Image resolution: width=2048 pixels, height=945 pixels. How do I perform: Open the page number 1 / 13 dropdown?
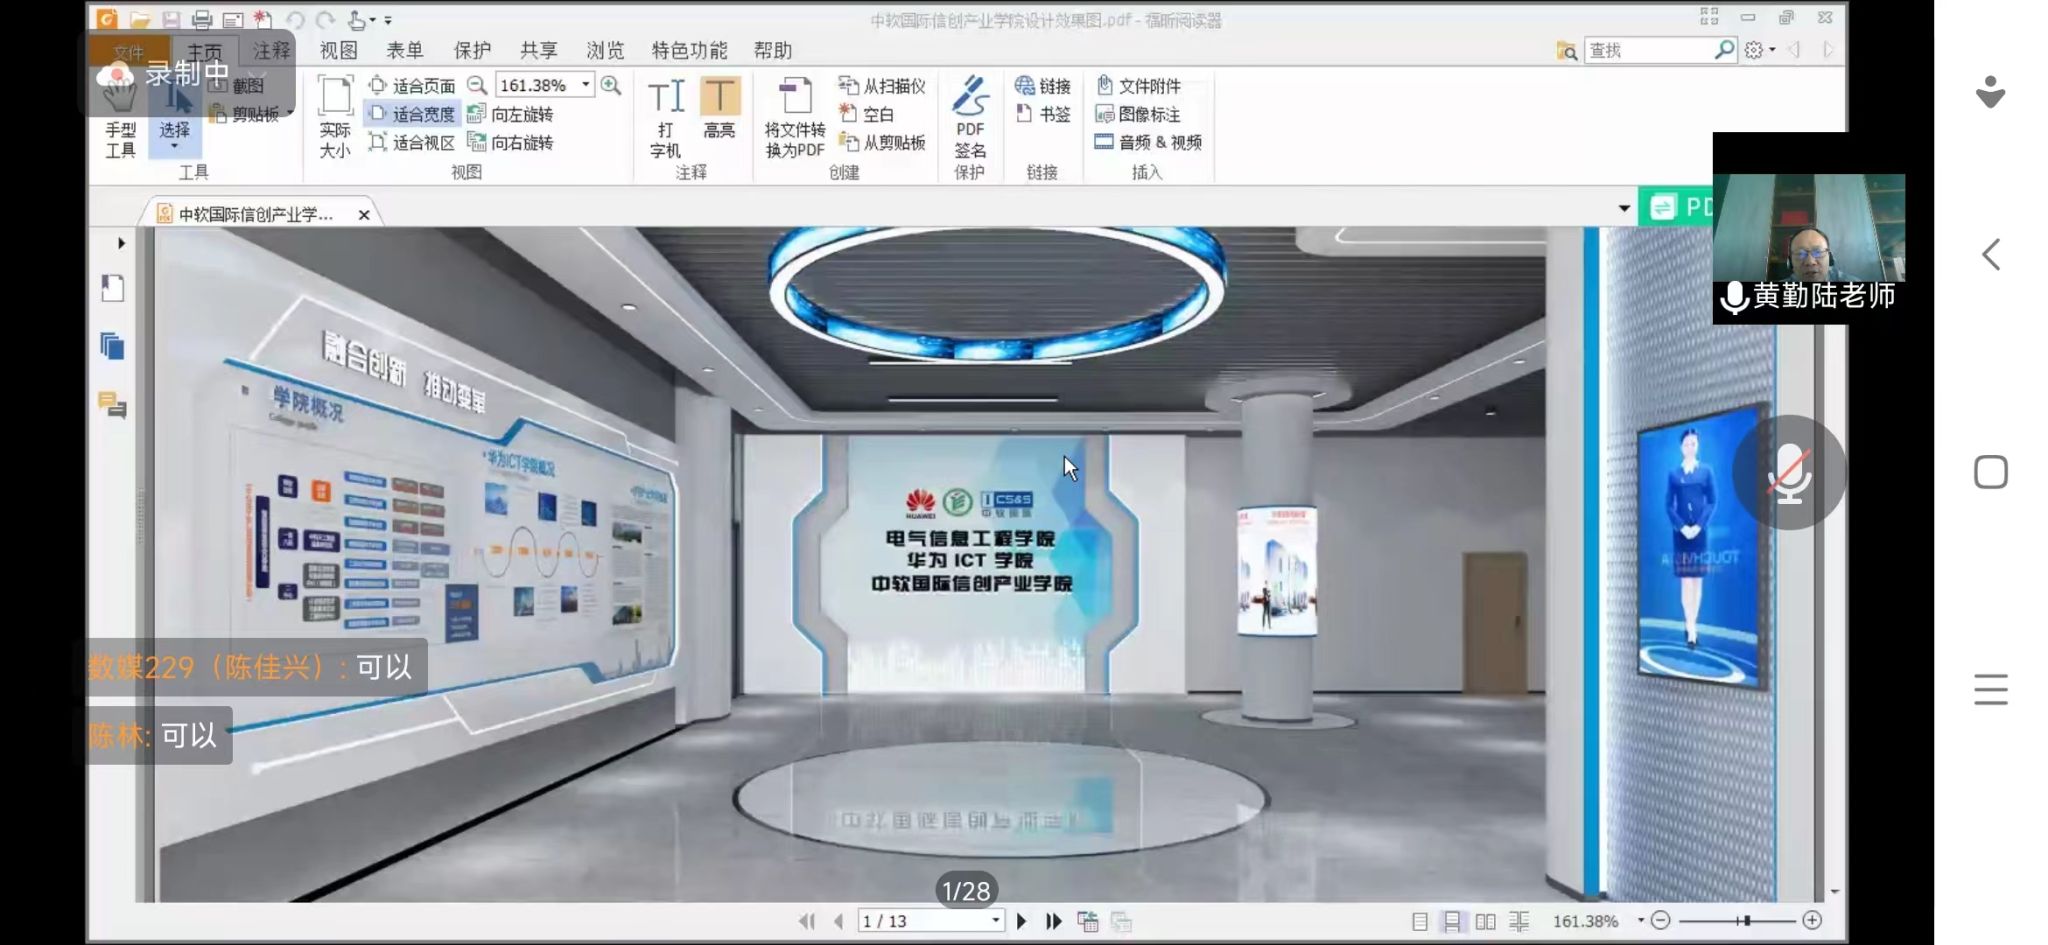pyautogui.click(x=995, y=921)
